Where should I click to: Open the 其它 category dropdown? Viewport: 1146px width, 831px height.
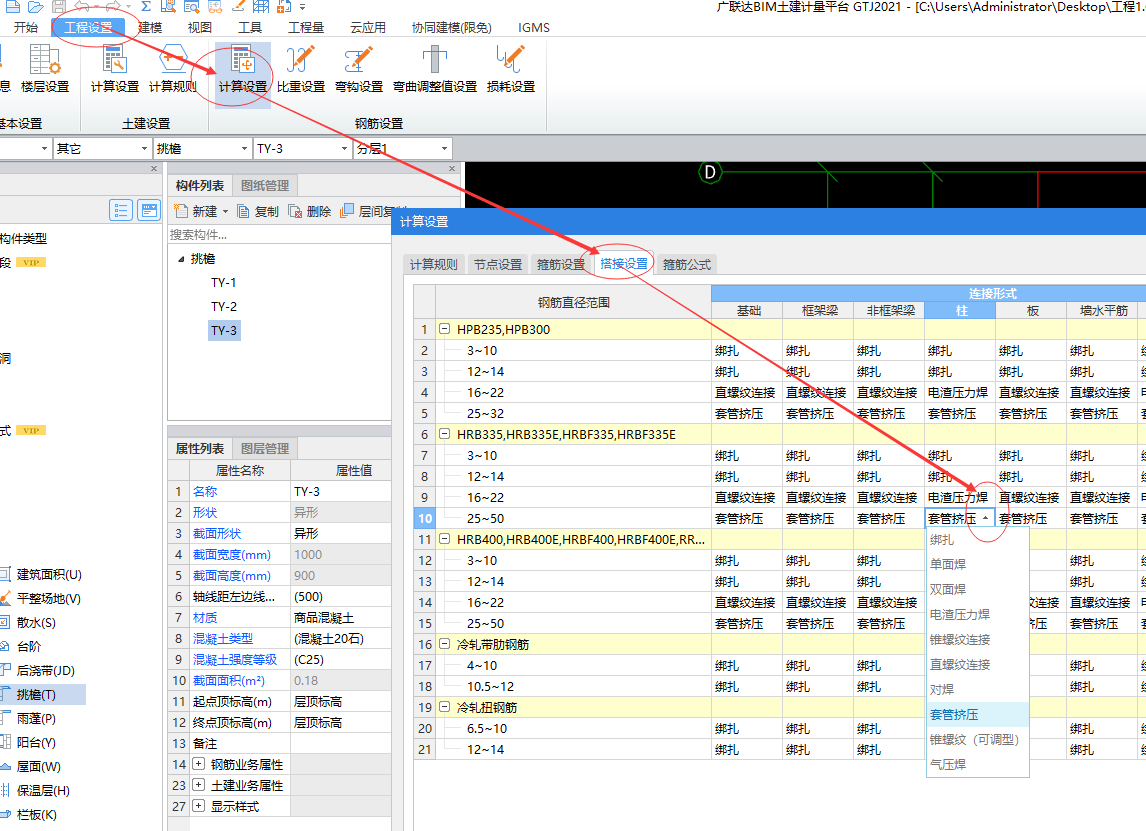(143, 148)
